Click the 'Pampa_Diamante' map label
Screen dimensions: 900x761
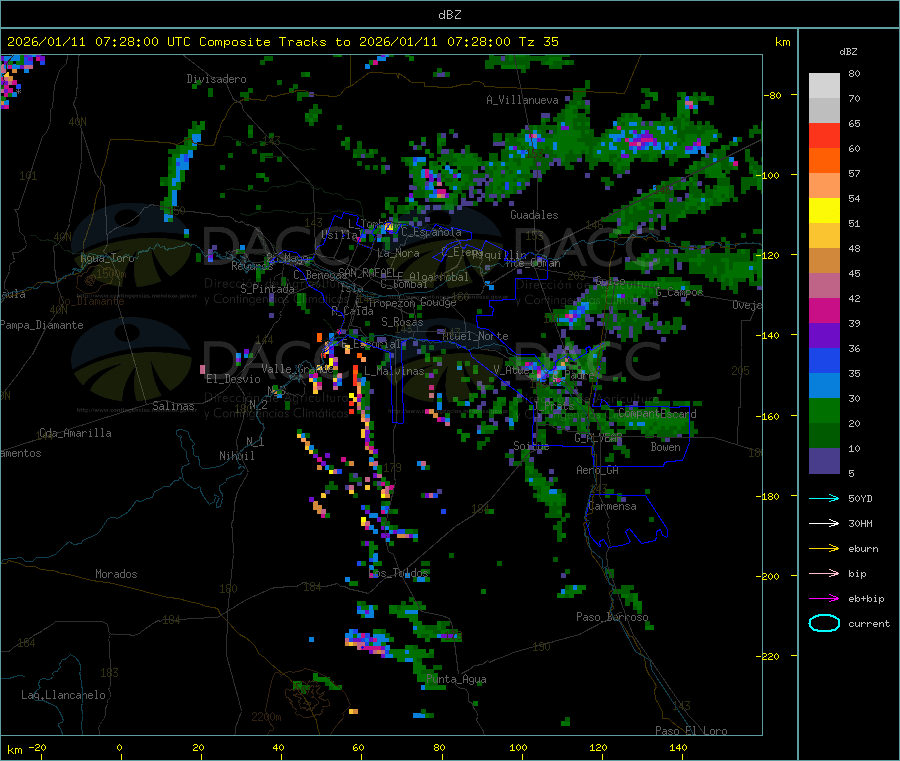42,325
